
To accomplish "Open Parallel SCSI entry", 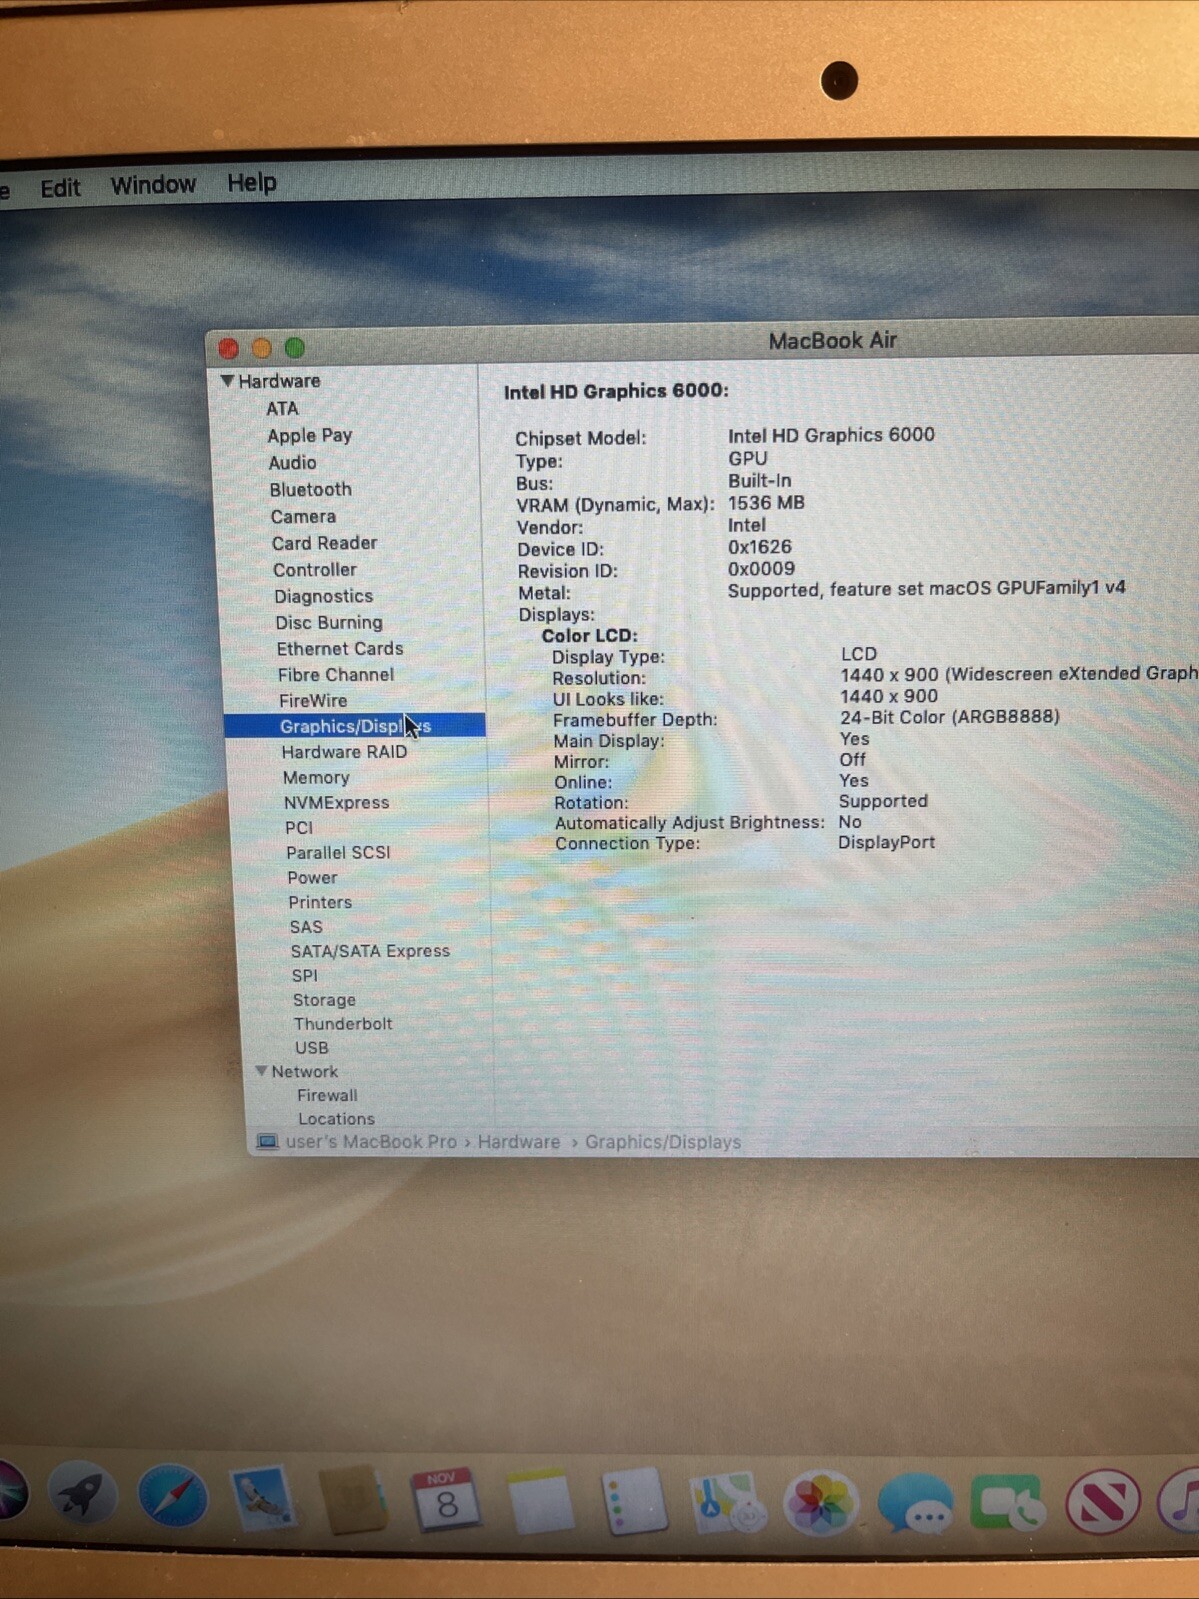I will pyautogui.click(x=338, y=852).
